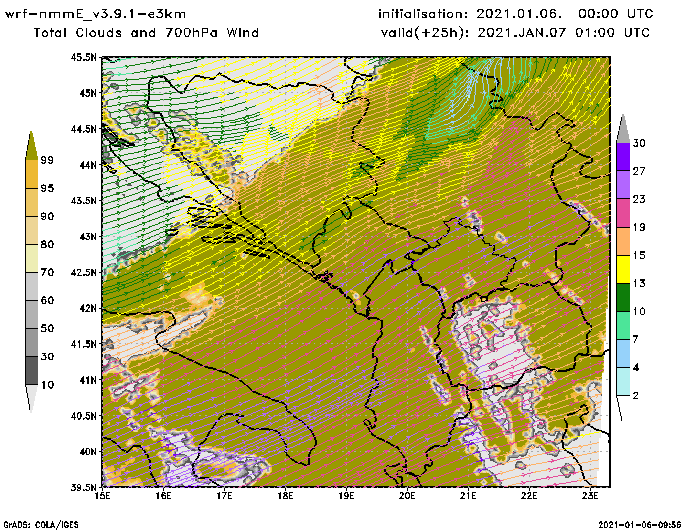Click the '18E' longitude label
Image resolution: width=700 pixels, height=530 pixels.
click(x=285, y=496)
